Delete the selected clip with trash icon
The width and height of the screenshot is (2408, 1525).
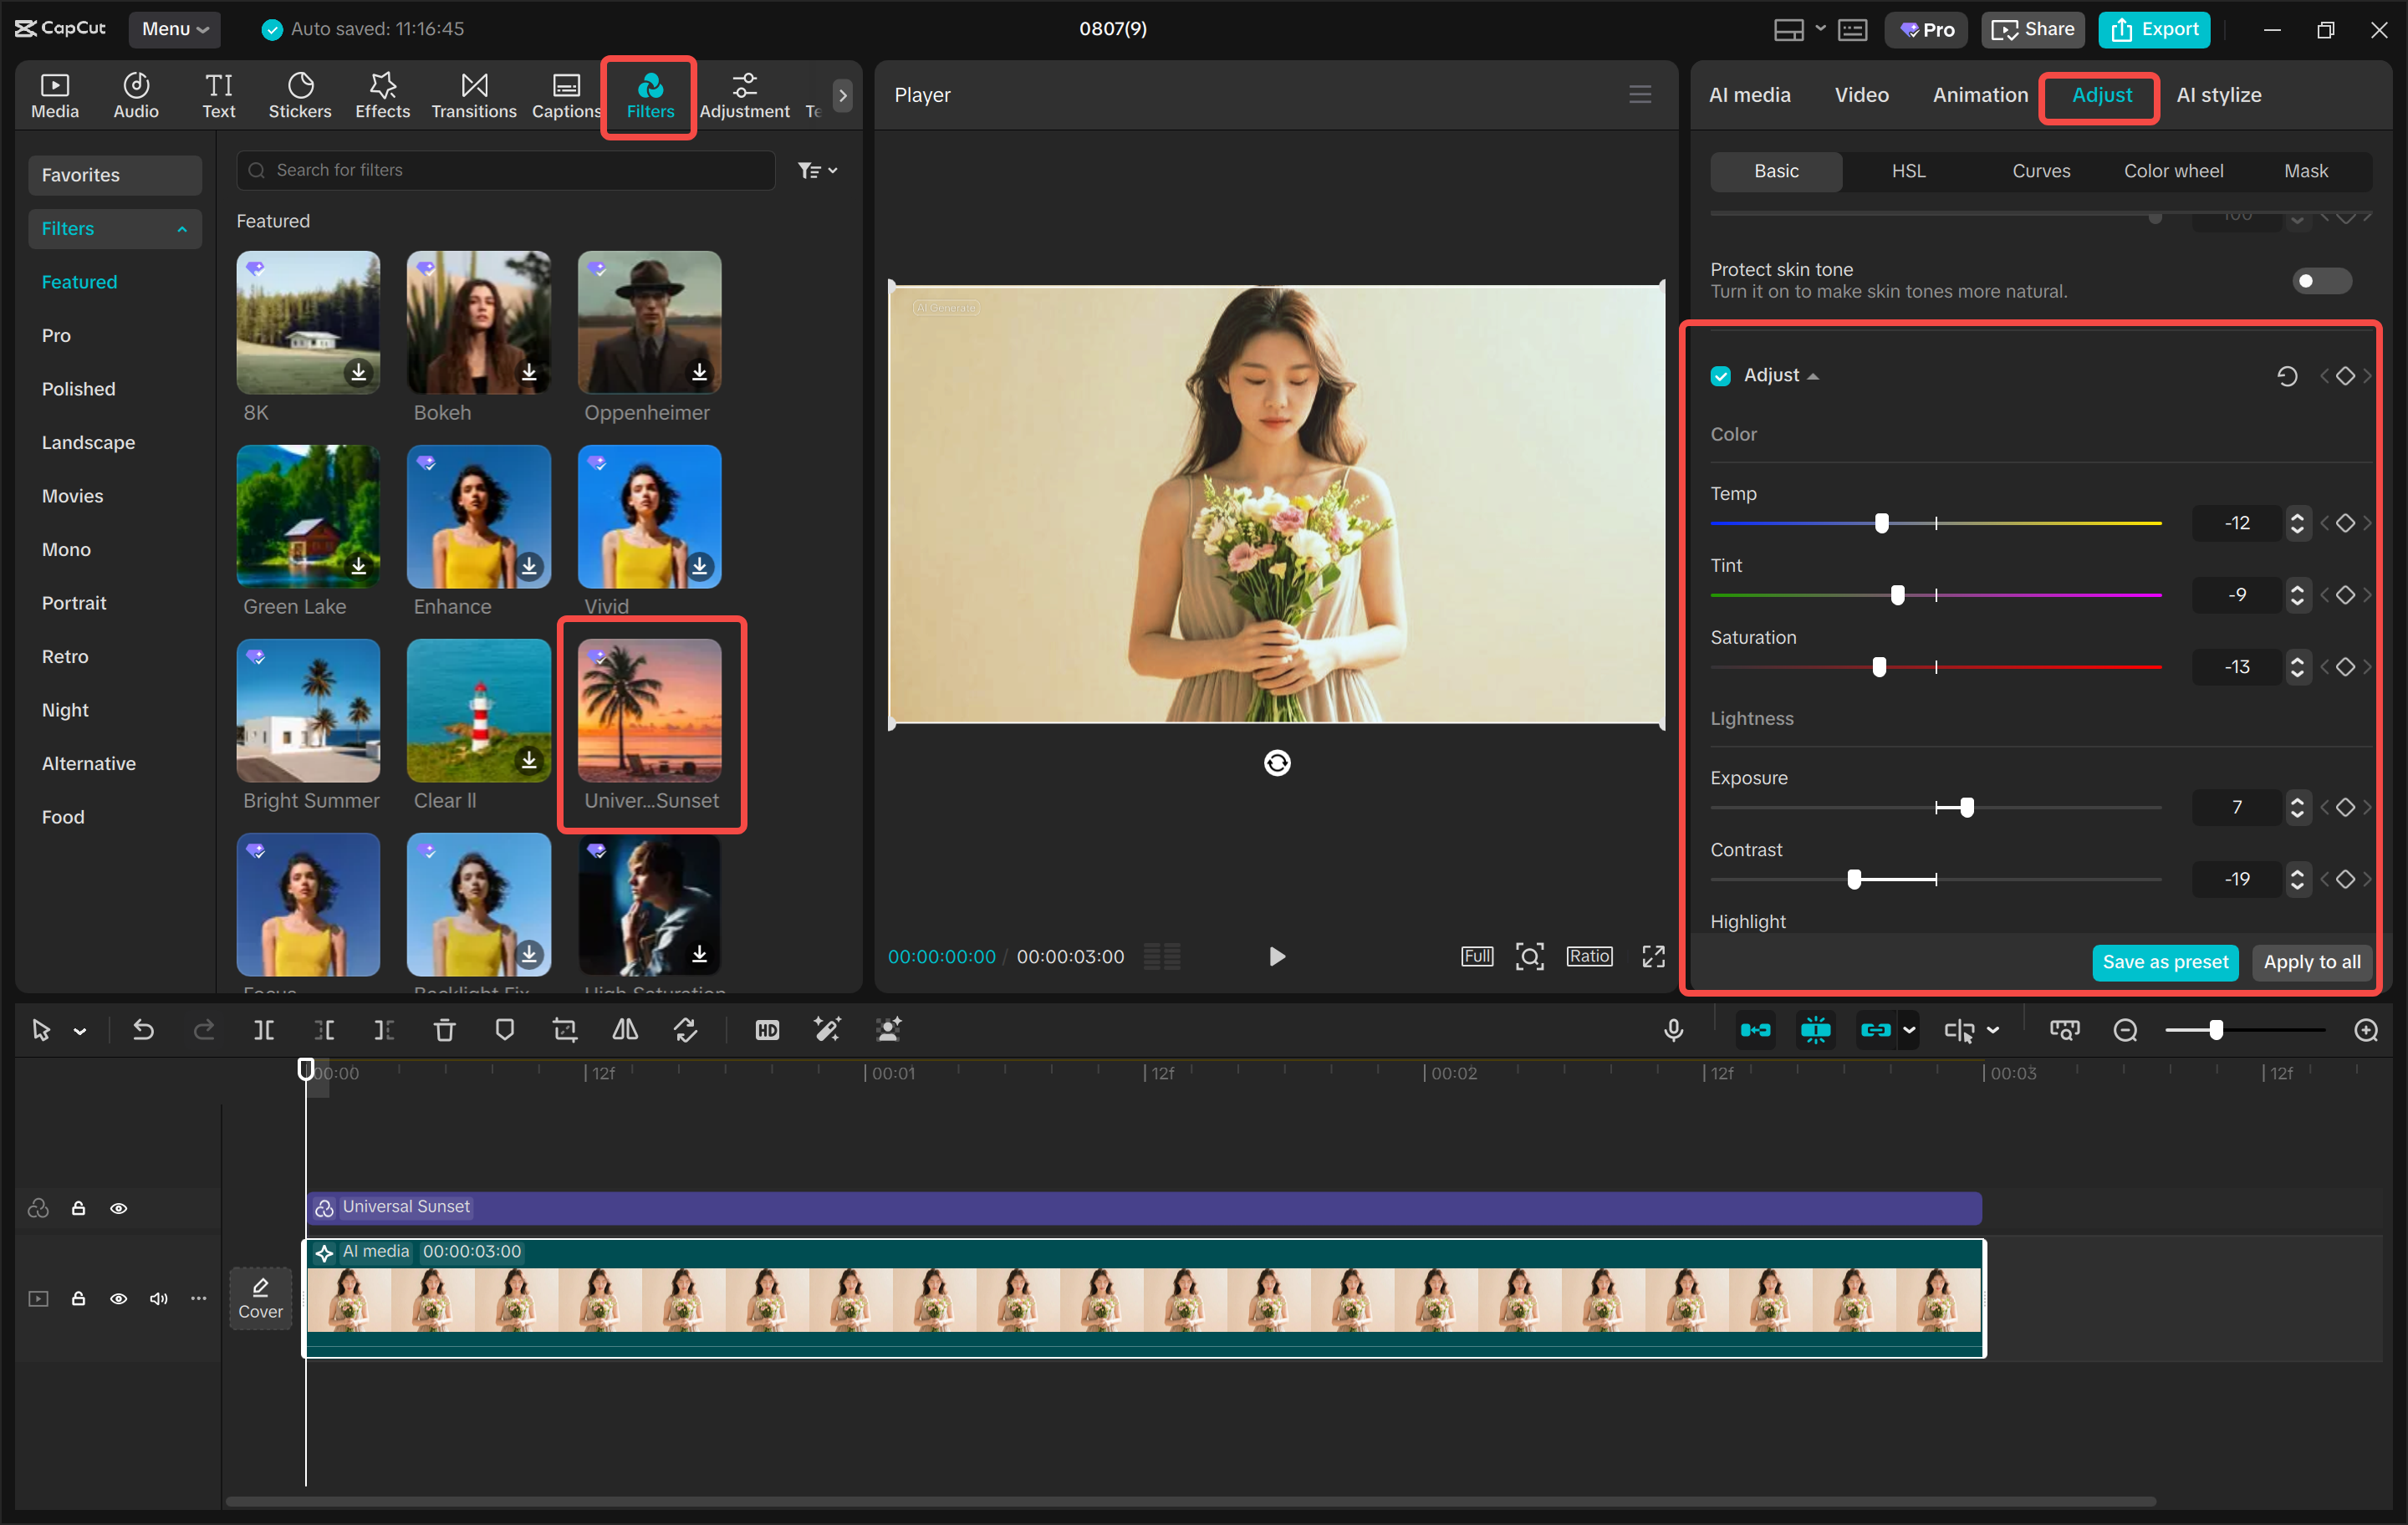(x=445, y=1030)
